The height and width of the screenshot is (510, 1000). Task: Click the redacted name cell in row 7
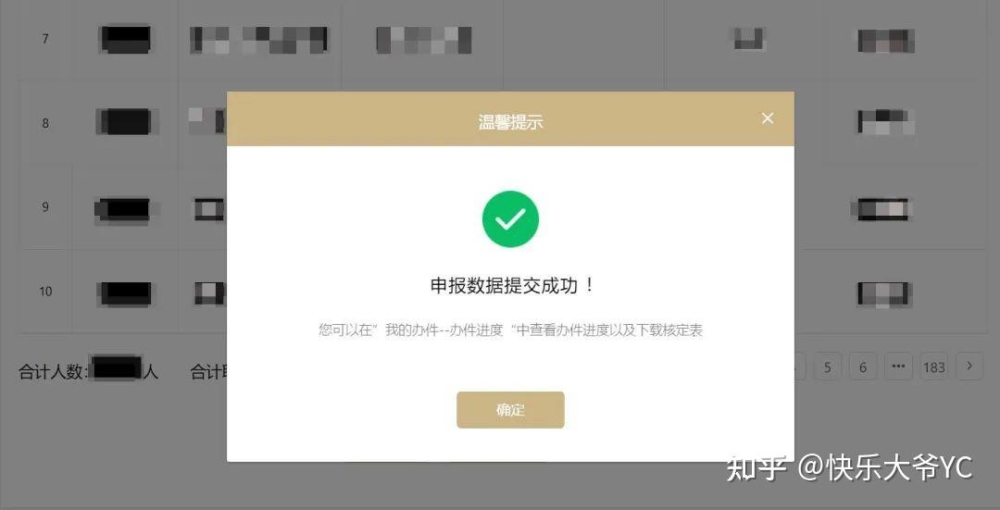point(126,39)
